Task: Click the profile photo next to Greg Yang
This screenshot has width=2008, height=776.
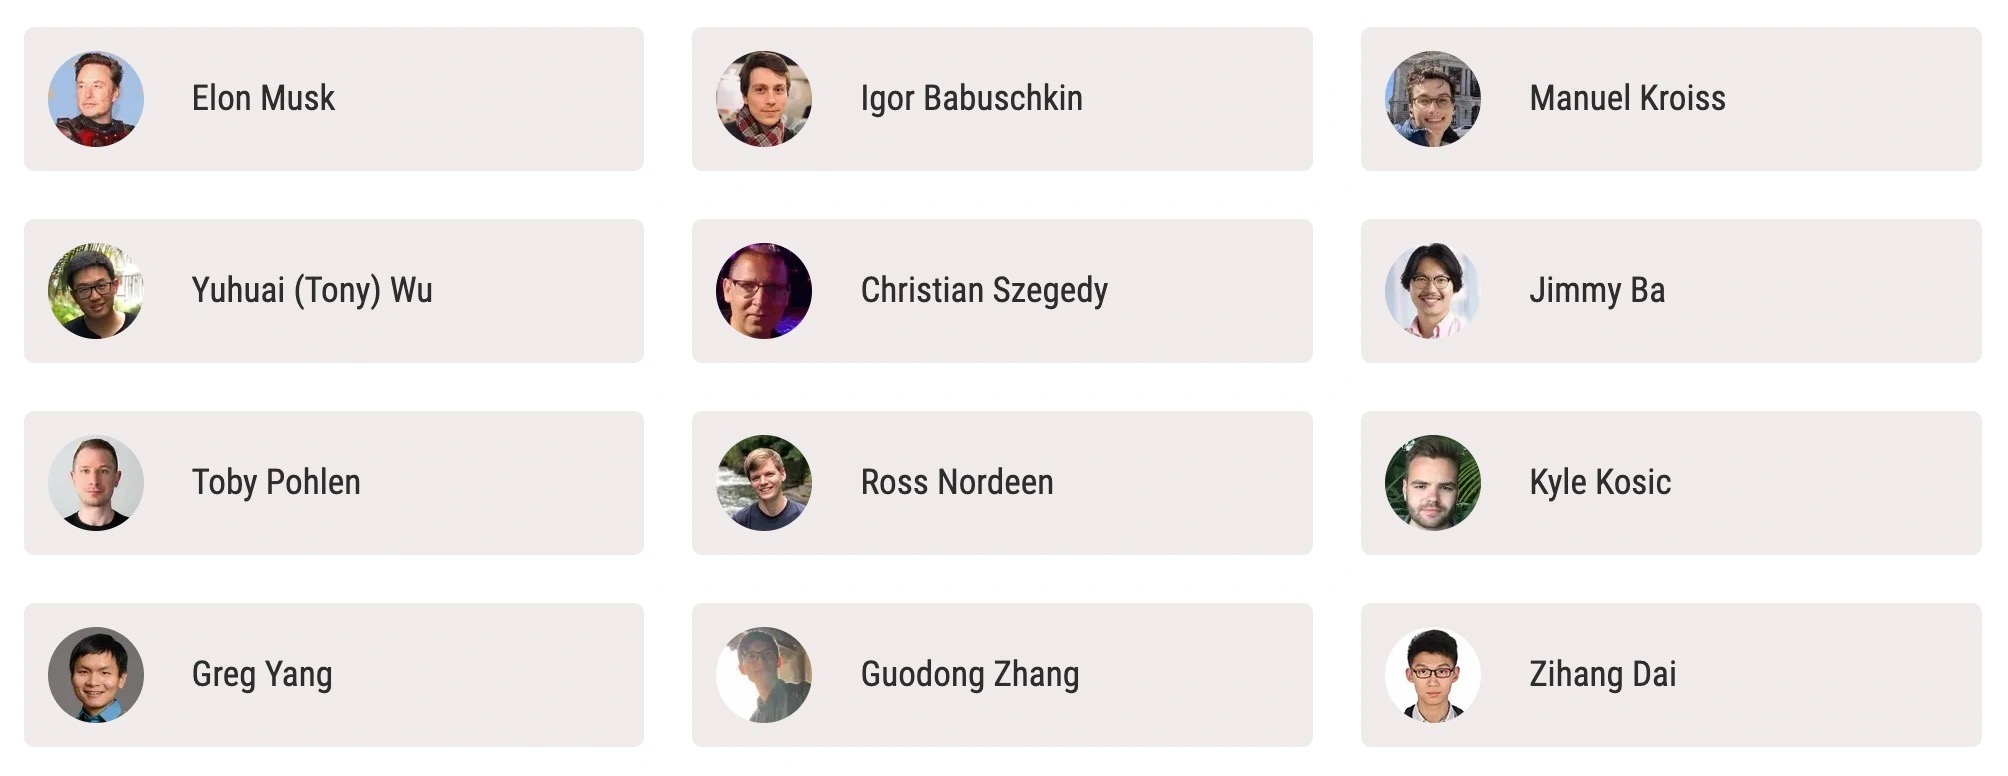Action: [x=96, y=675]
